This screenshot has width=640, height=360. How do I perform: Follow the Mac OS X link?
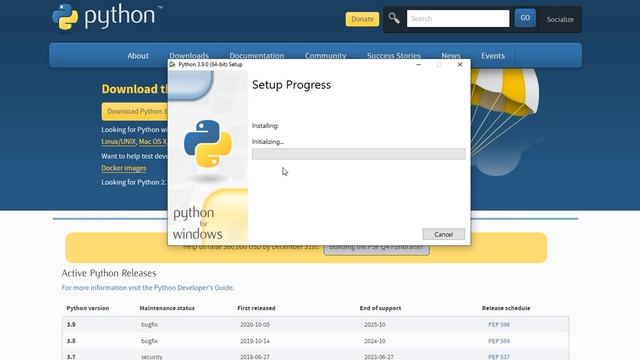click(153, 142)
